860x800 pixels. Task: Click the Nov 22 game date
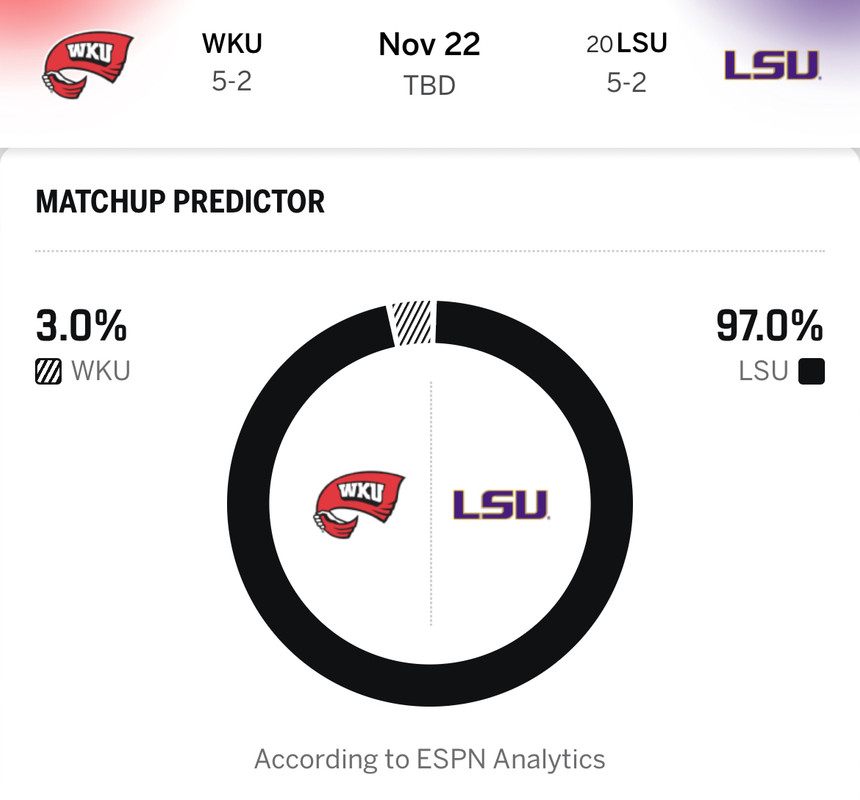point(429,45)
